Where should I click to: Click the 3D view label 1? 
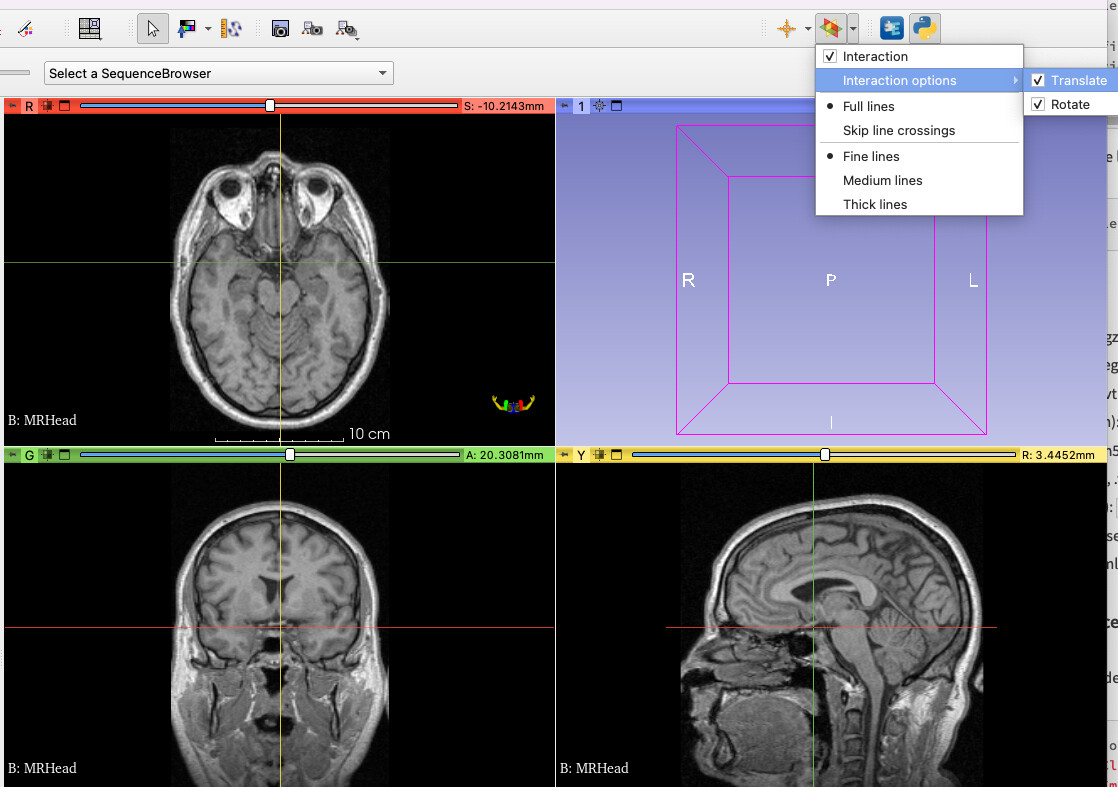click(x=582, y=106)
